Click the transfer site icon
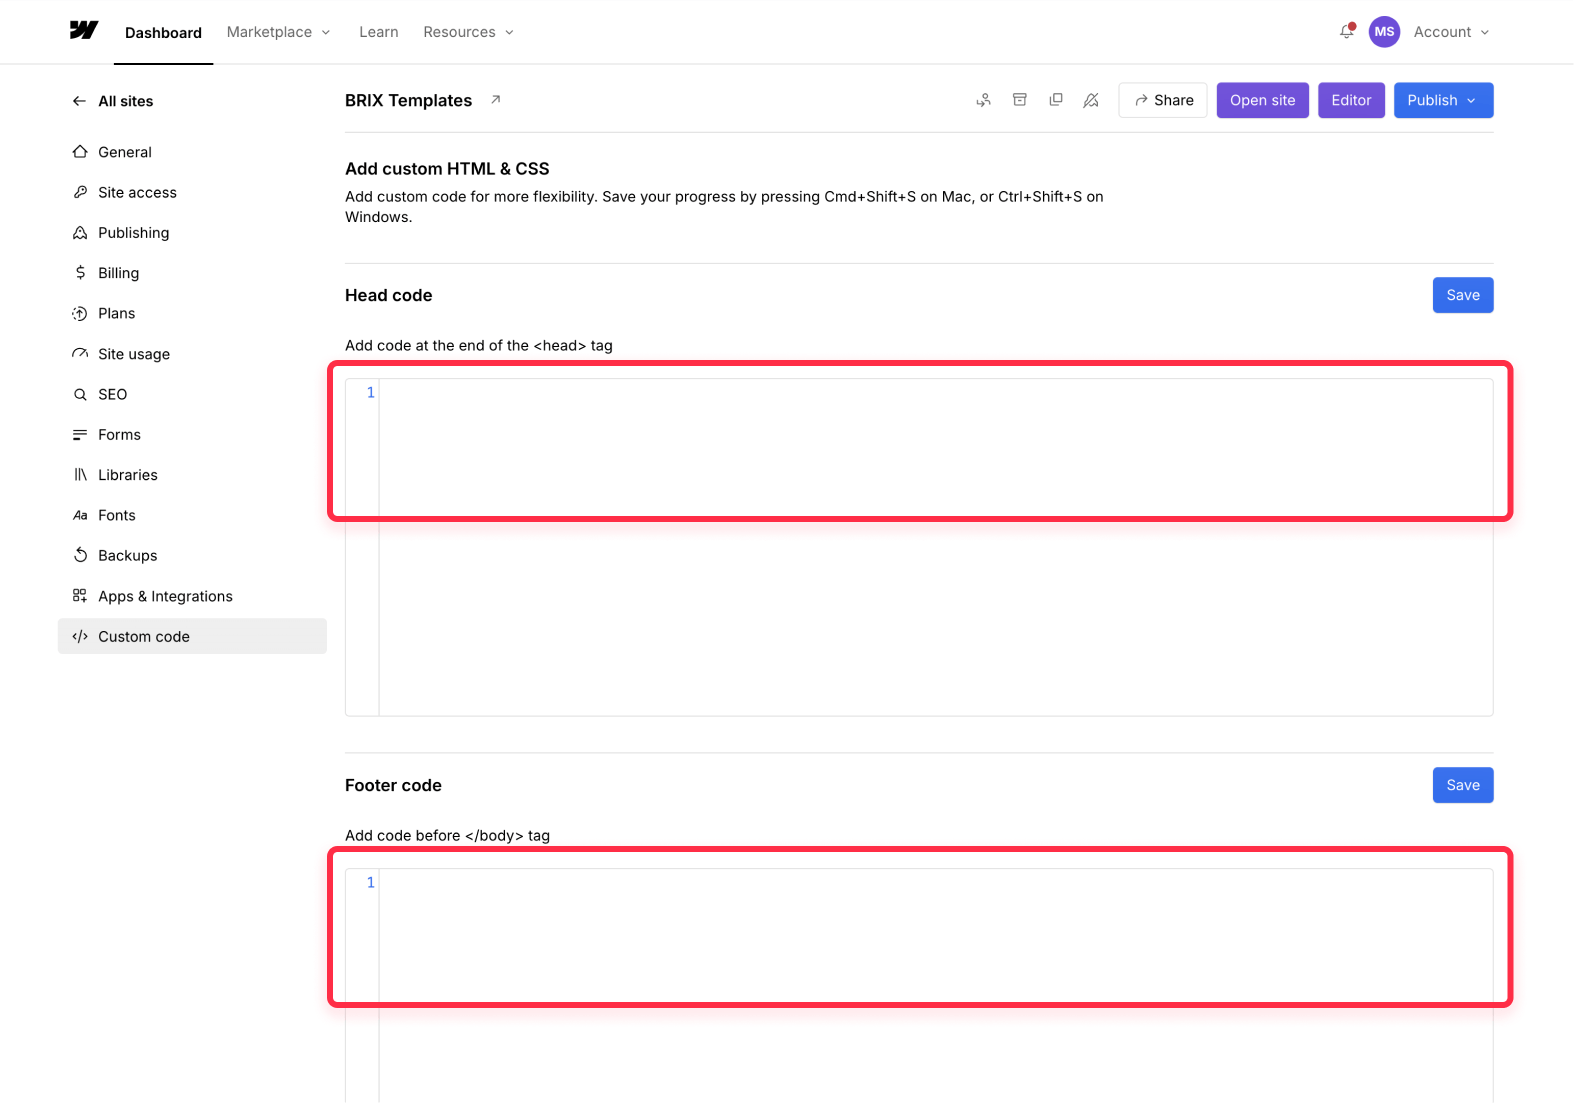This screenshot has height=1103, width=1574. [x=984, y=100]
